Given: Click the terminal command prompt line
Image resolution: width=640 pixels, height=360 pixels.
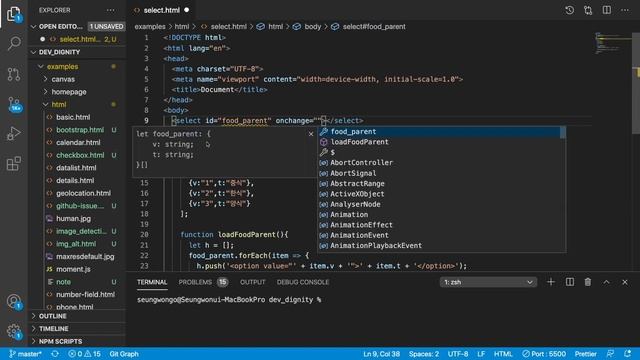Looking at the screenshot, I should pyautogui.click(x=229, y=300).
